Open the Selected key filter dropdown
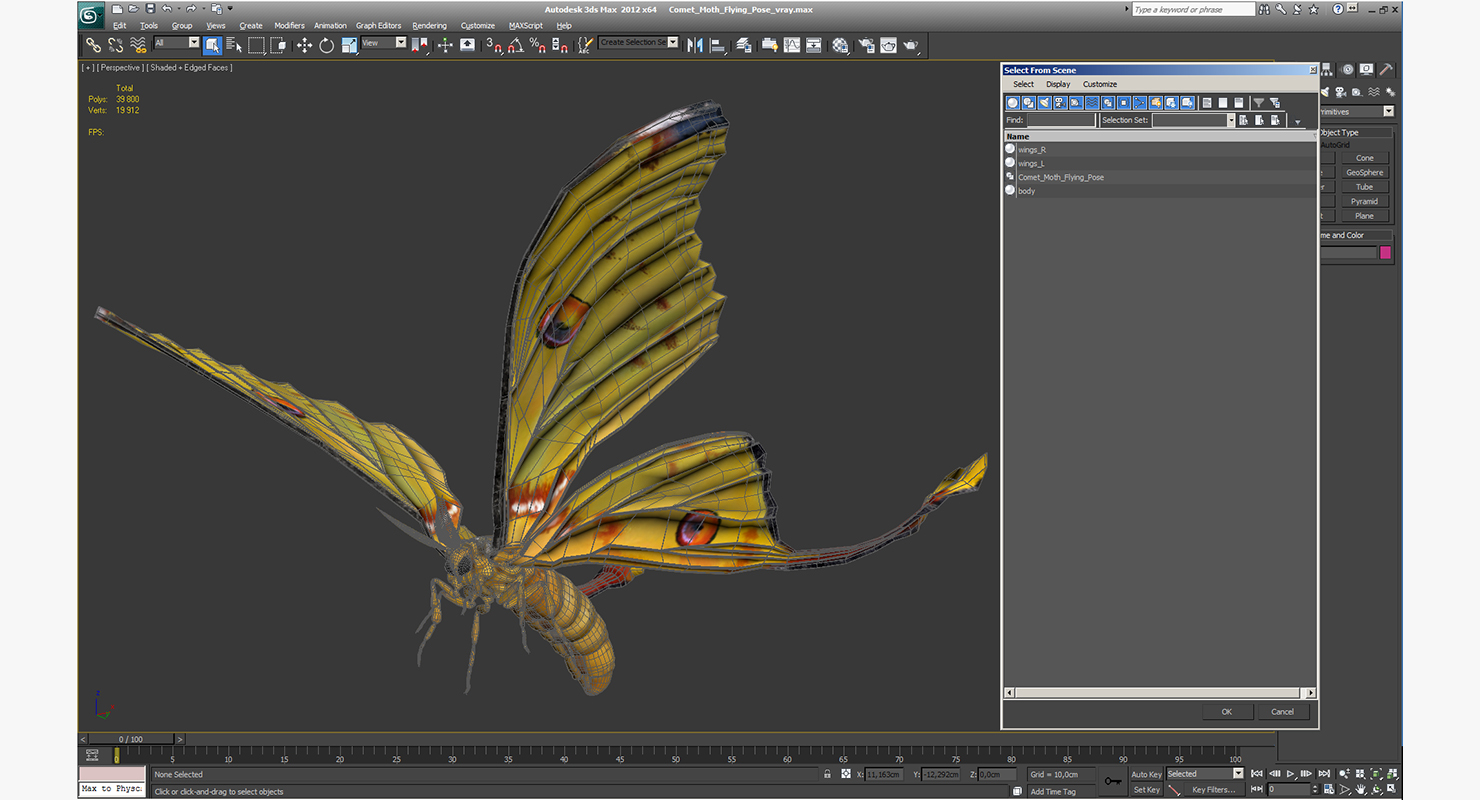1480x800 pixels. pos(1205,774)
